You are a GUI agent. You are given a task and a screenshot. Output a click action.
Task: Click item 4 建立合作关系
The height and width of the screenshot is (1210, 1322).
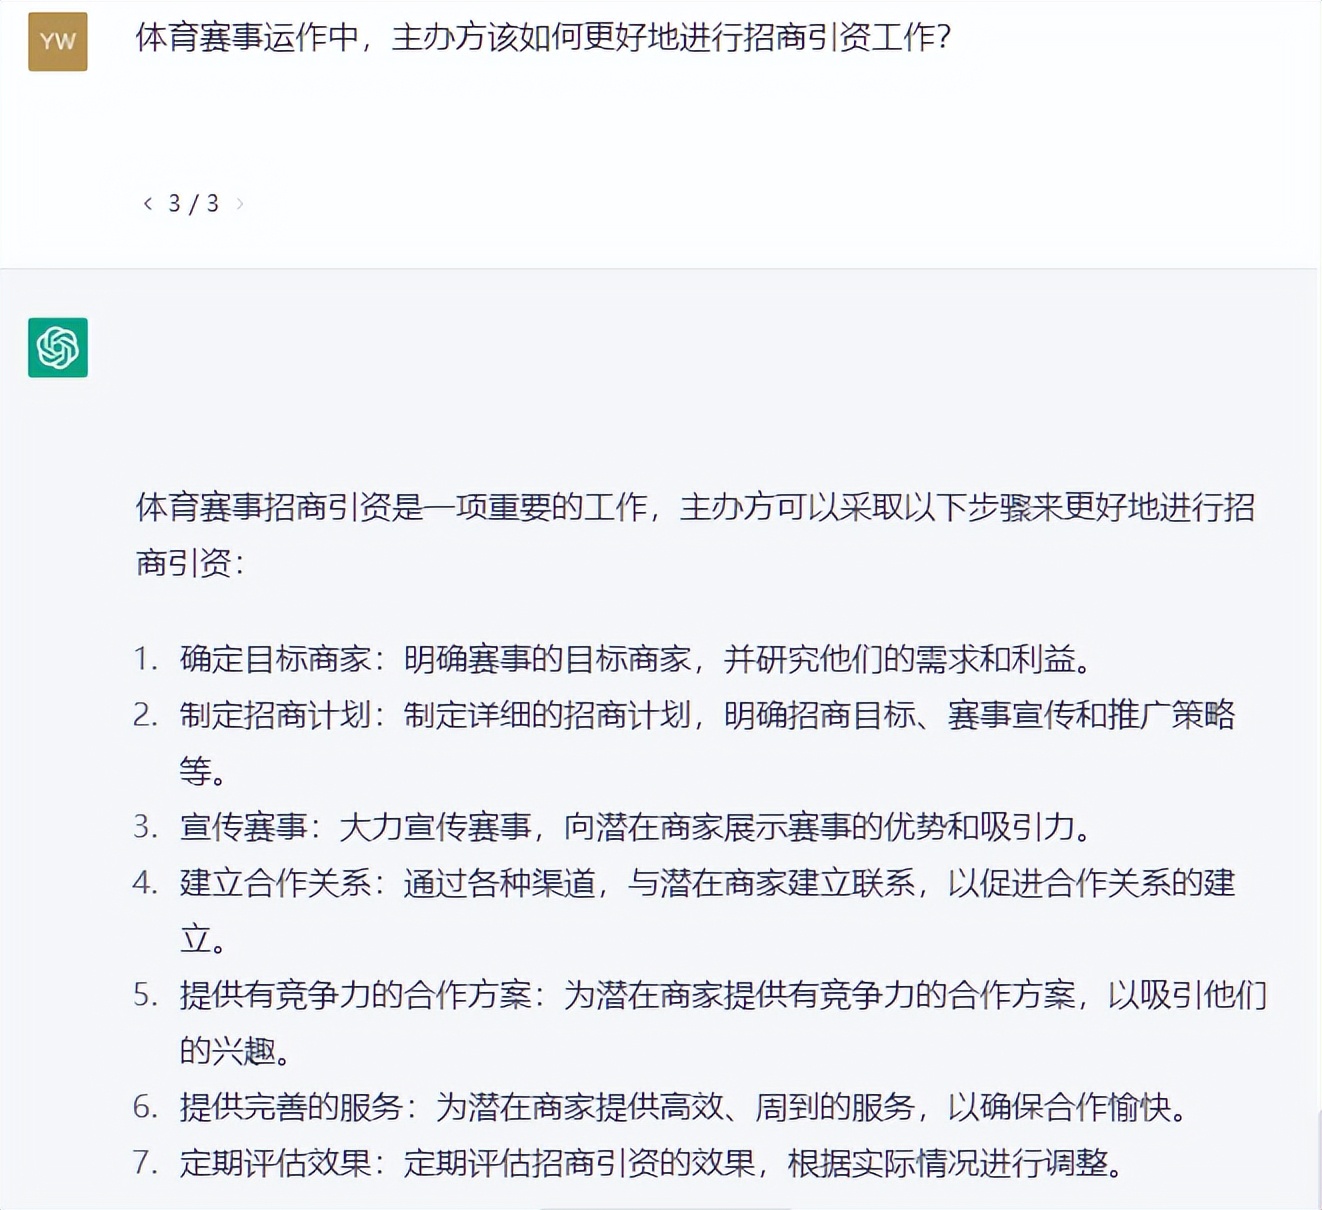tap(700, 884)
